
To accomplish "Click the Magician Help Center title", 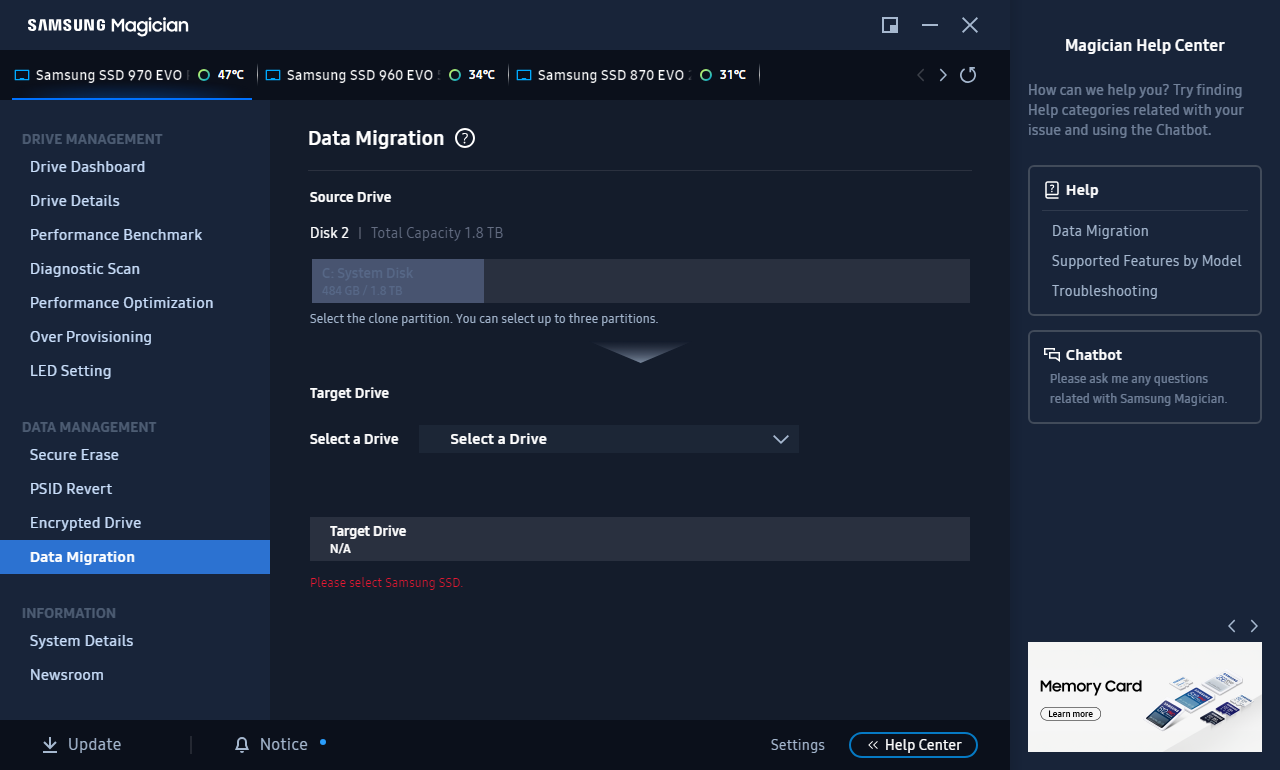I will (1145, 45).
